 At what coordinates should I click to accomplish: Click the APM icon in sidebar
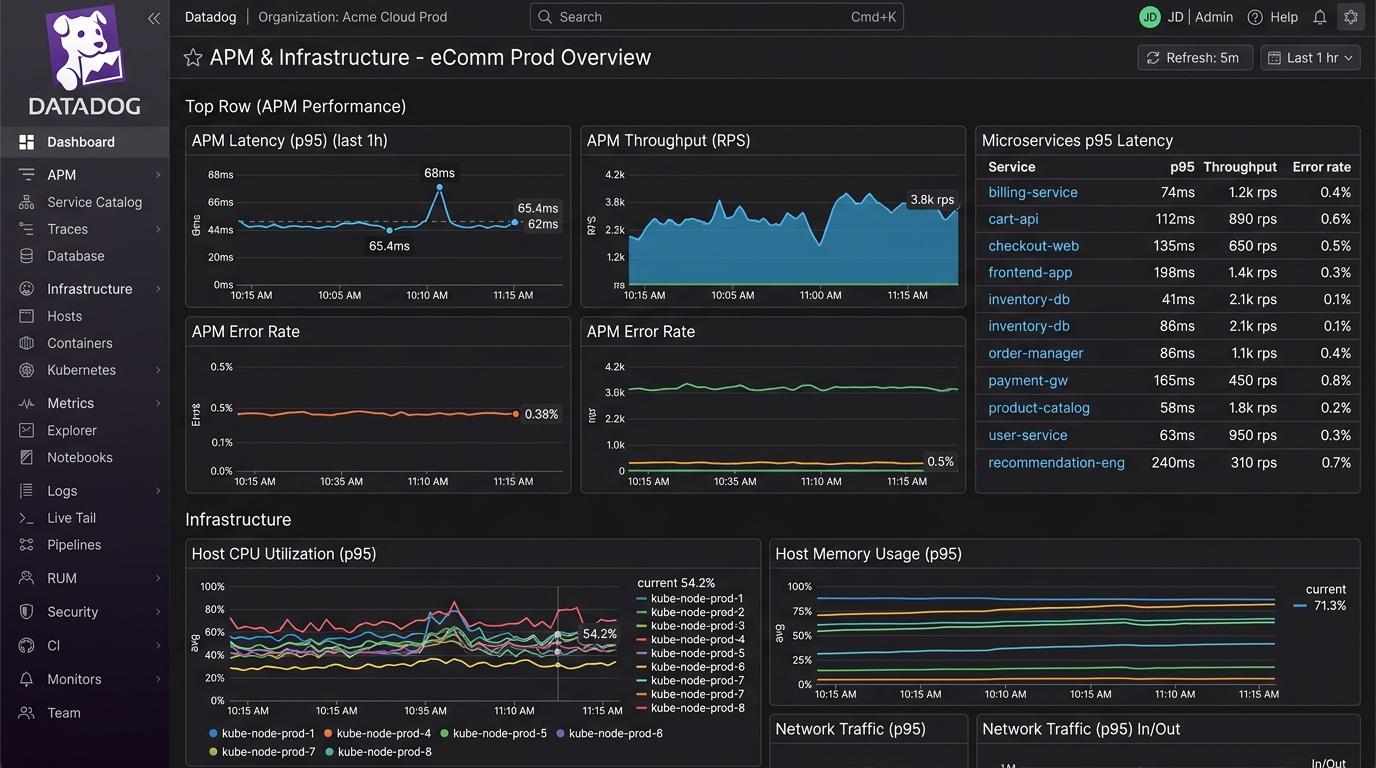pos(27,175)
